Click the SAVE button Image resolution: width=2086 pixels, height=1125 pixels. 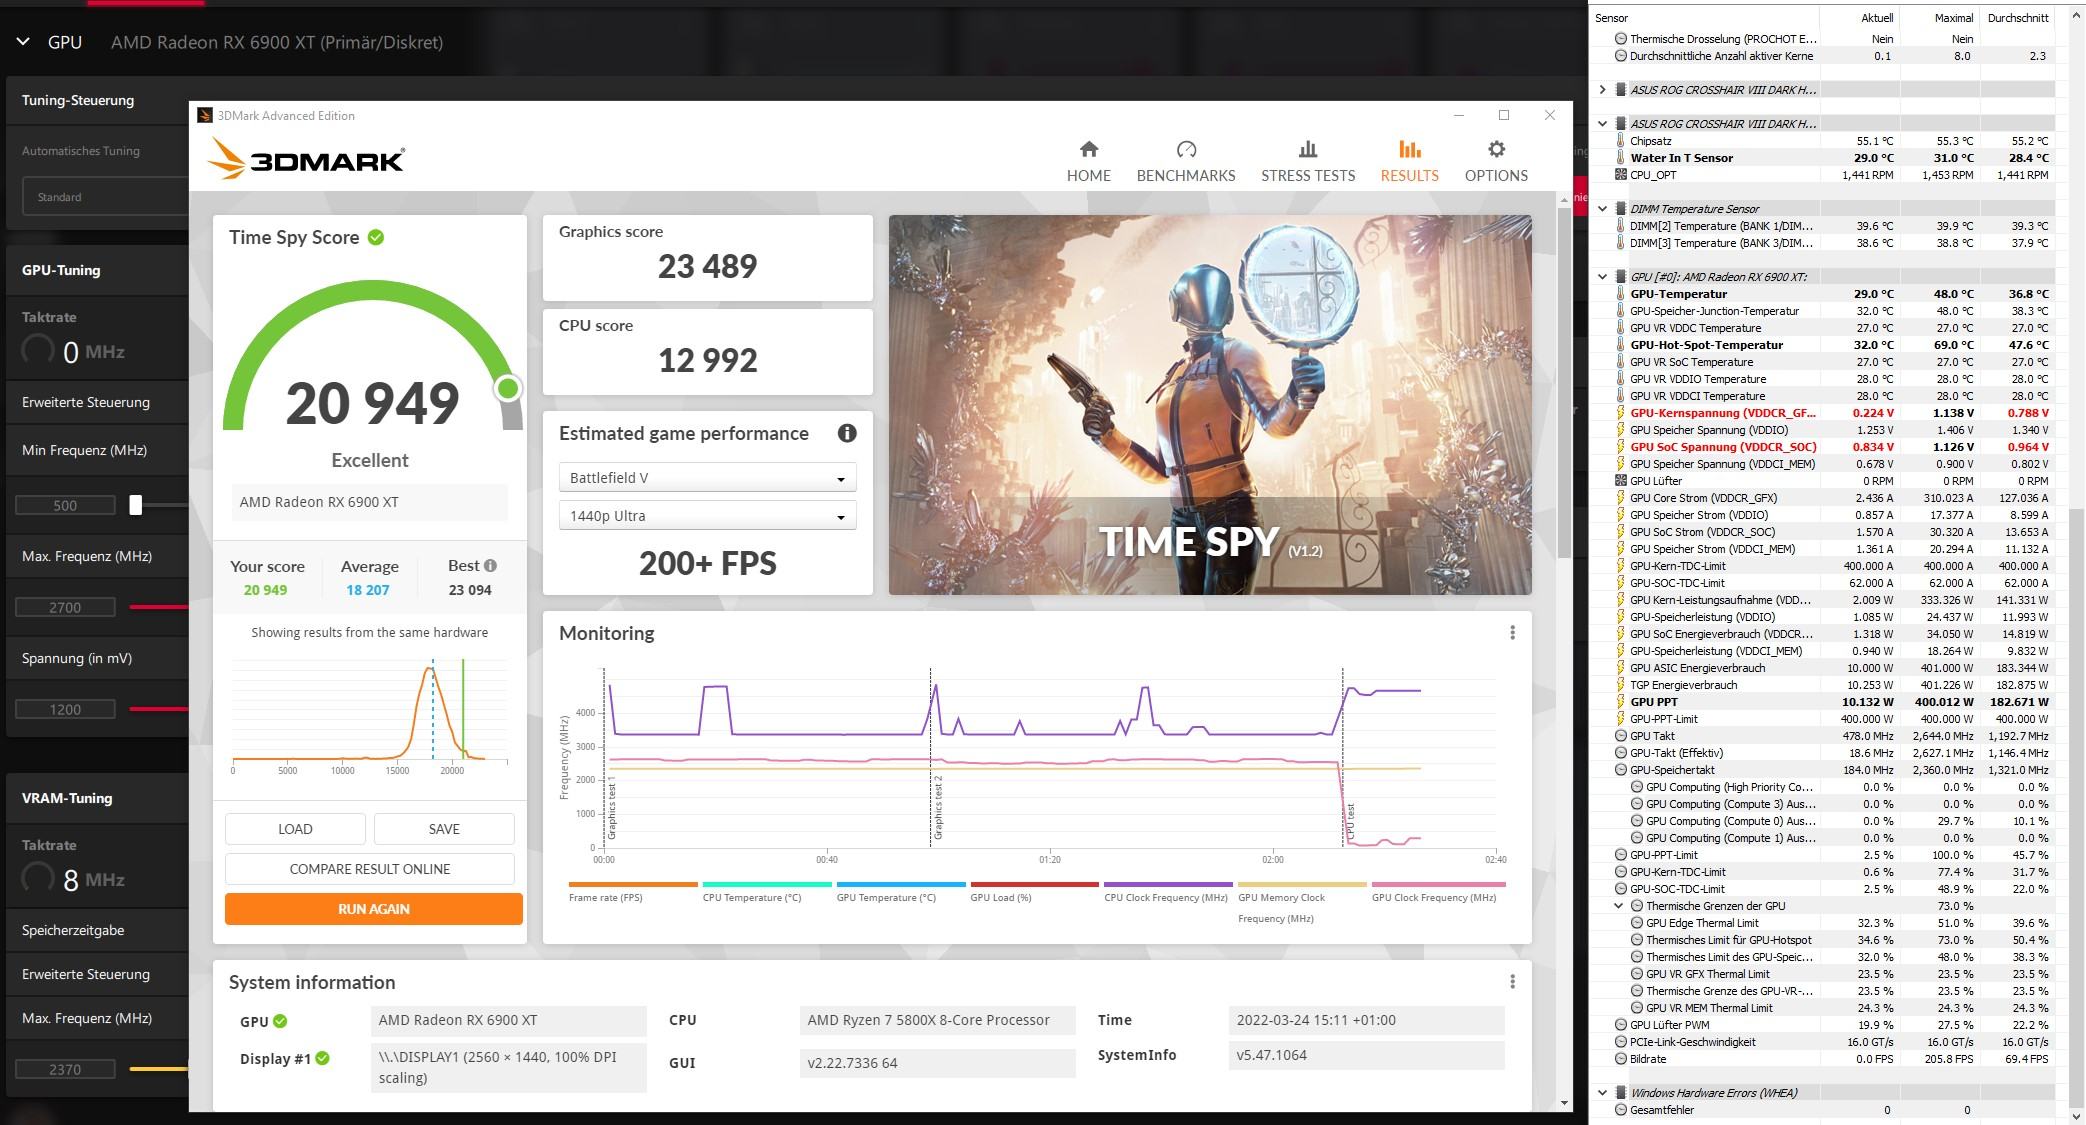pyautogui.click(x=444, y=829)
